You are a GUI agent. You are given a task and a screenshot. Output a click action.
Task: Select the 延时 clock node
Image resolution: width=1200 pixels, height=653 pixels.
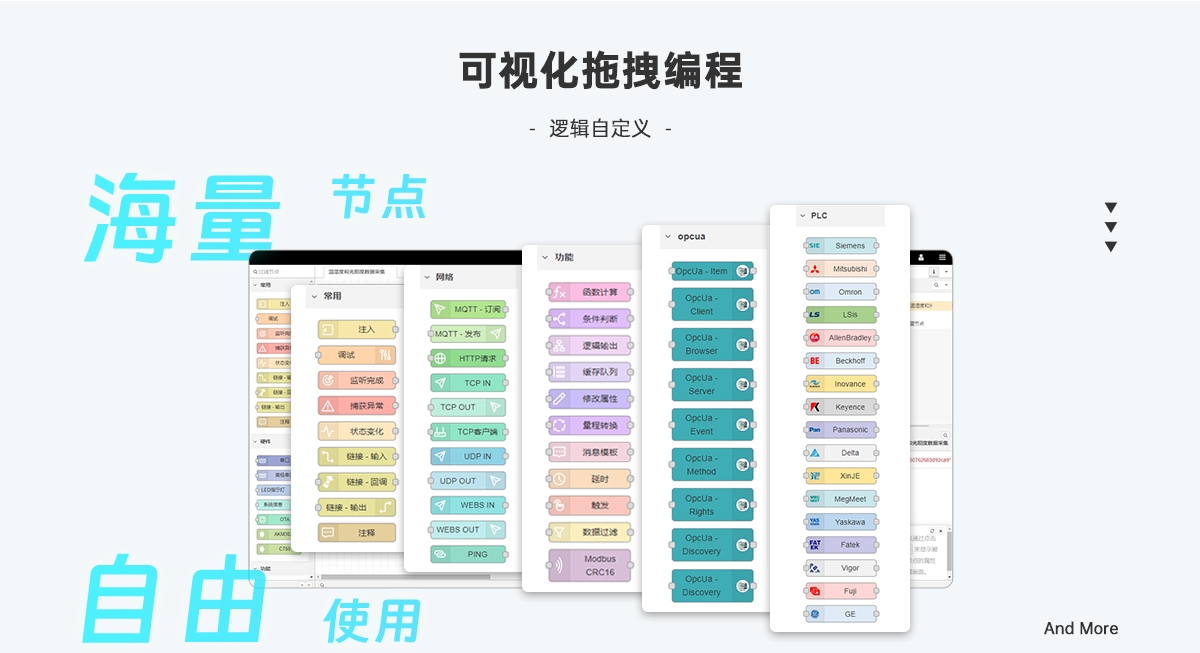pos(589,479)
